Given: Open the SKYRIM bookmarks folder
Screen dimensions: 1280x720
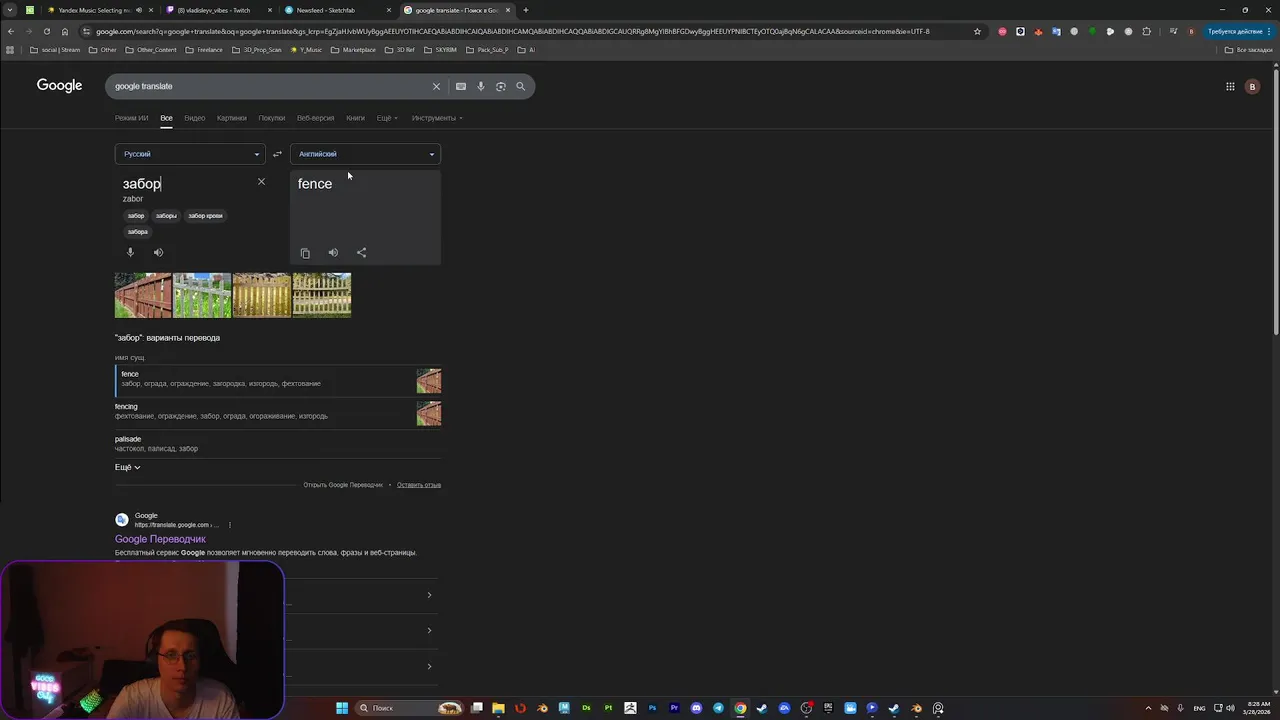Looking at the screenshot, I should (440, 50).
